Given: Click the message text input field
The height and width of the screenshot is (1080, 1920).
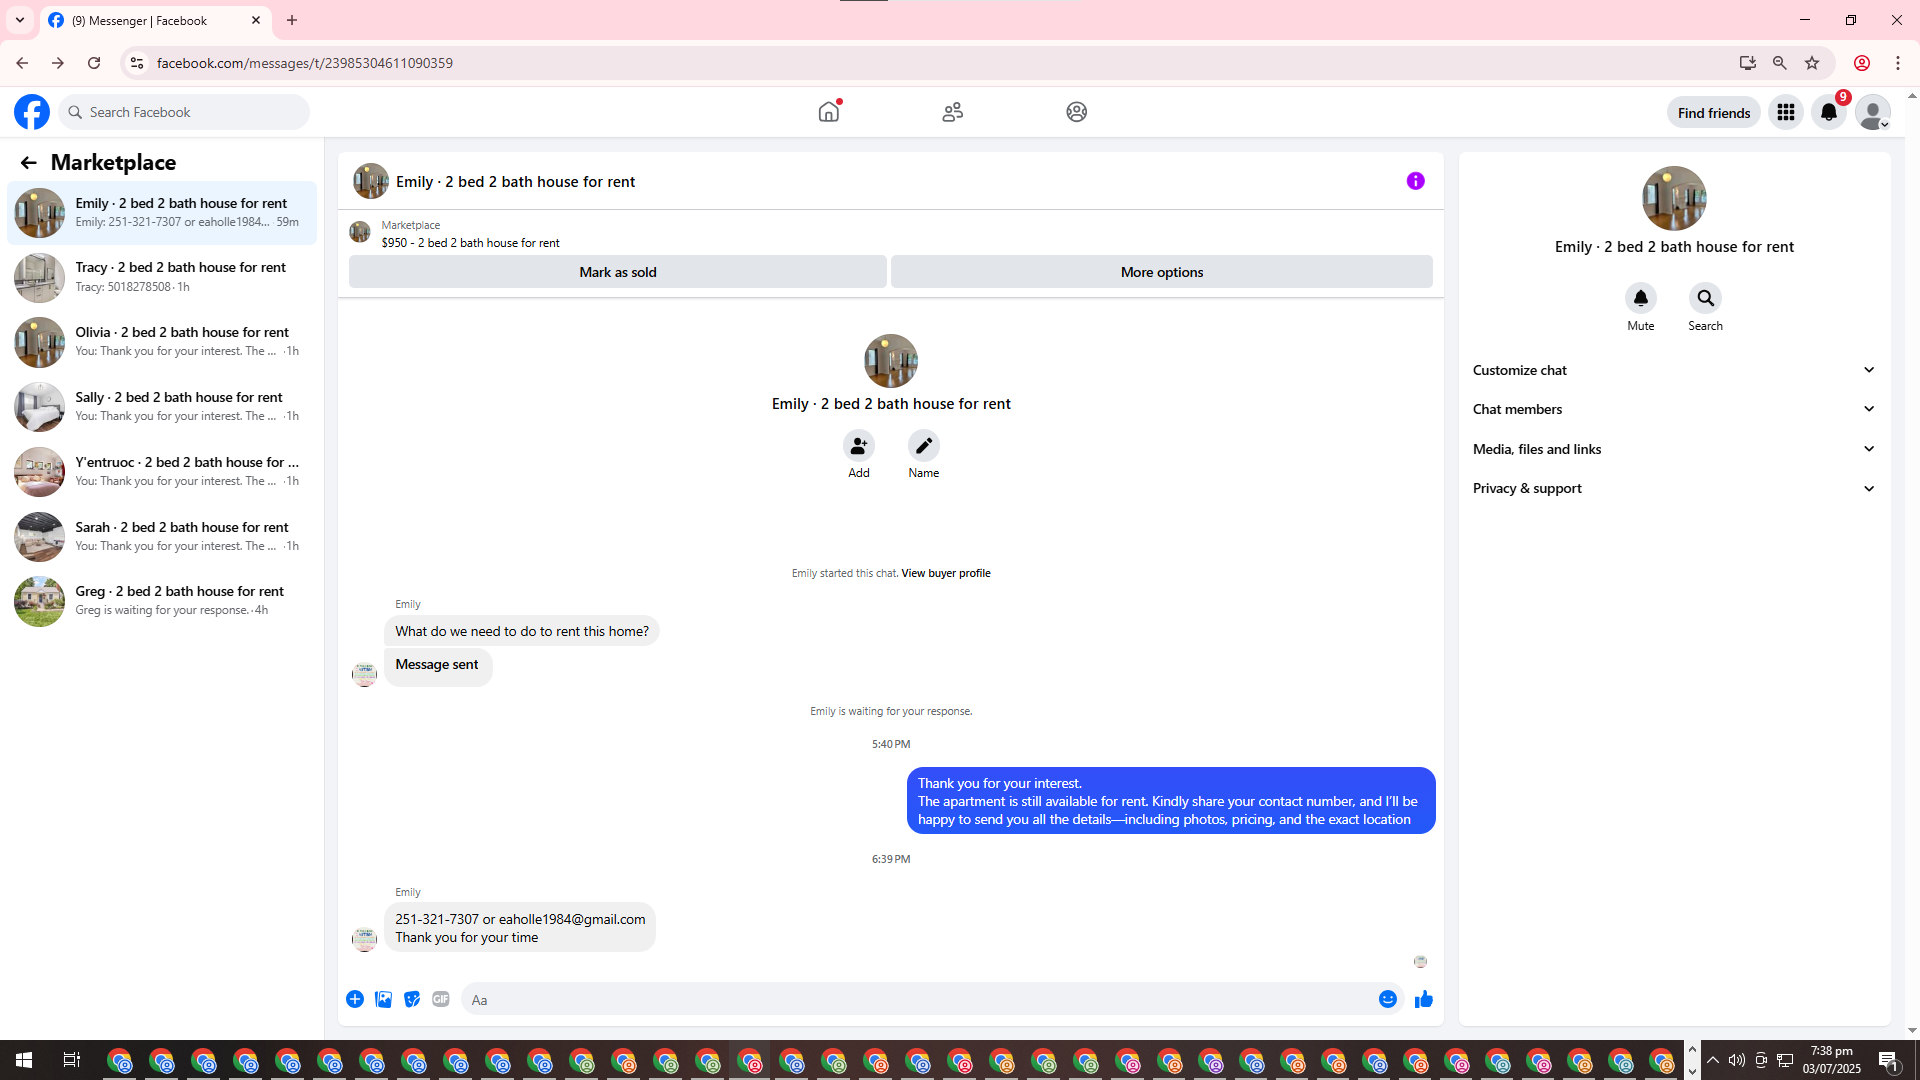Looking at the screenshot, I should [915, 999].
